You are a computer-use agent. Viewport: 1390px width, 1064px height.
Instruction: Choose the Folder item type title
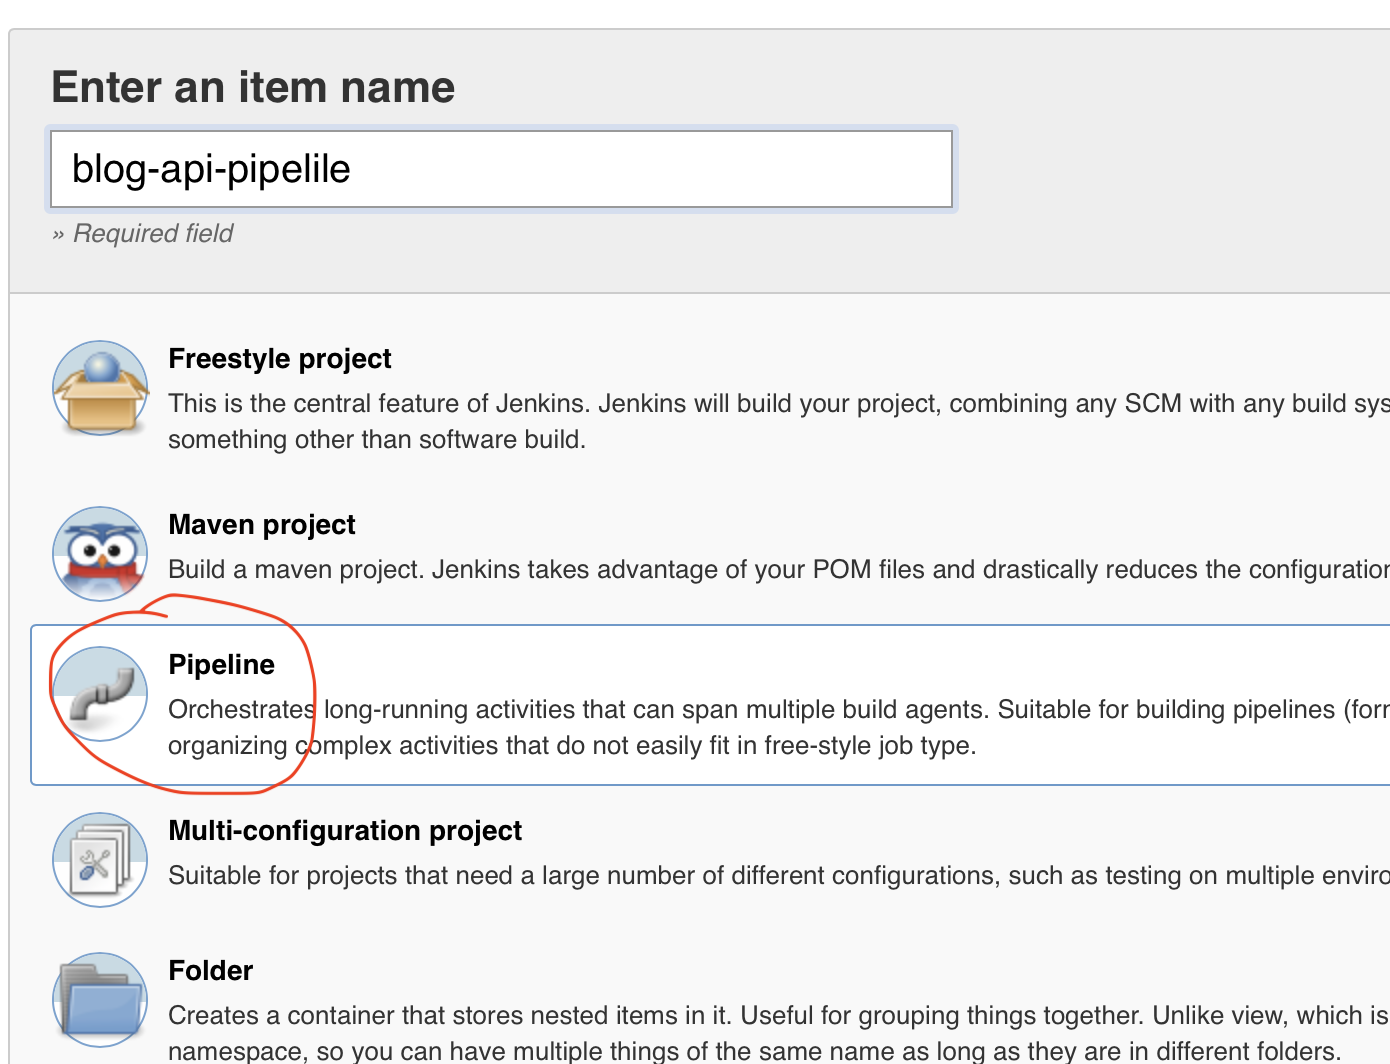coord(211,971)
